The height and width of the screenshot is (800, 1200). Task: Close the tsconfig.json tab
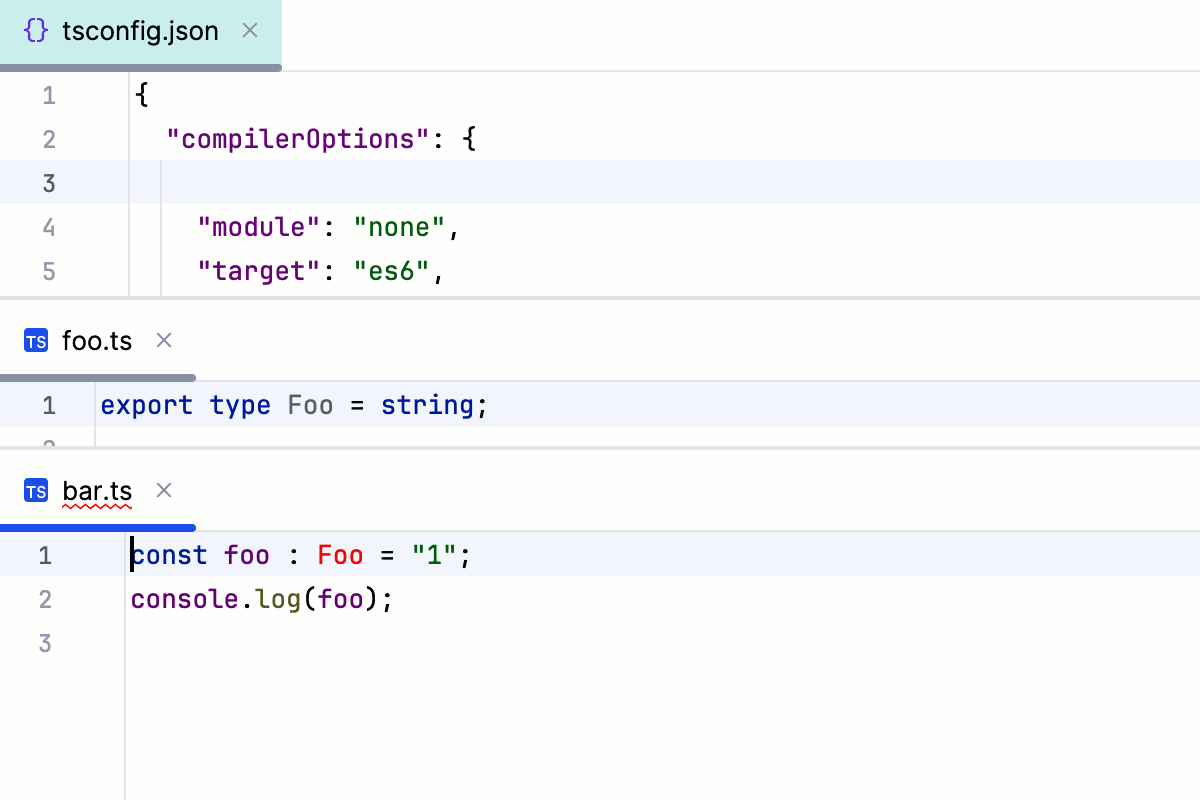(249, 31)
